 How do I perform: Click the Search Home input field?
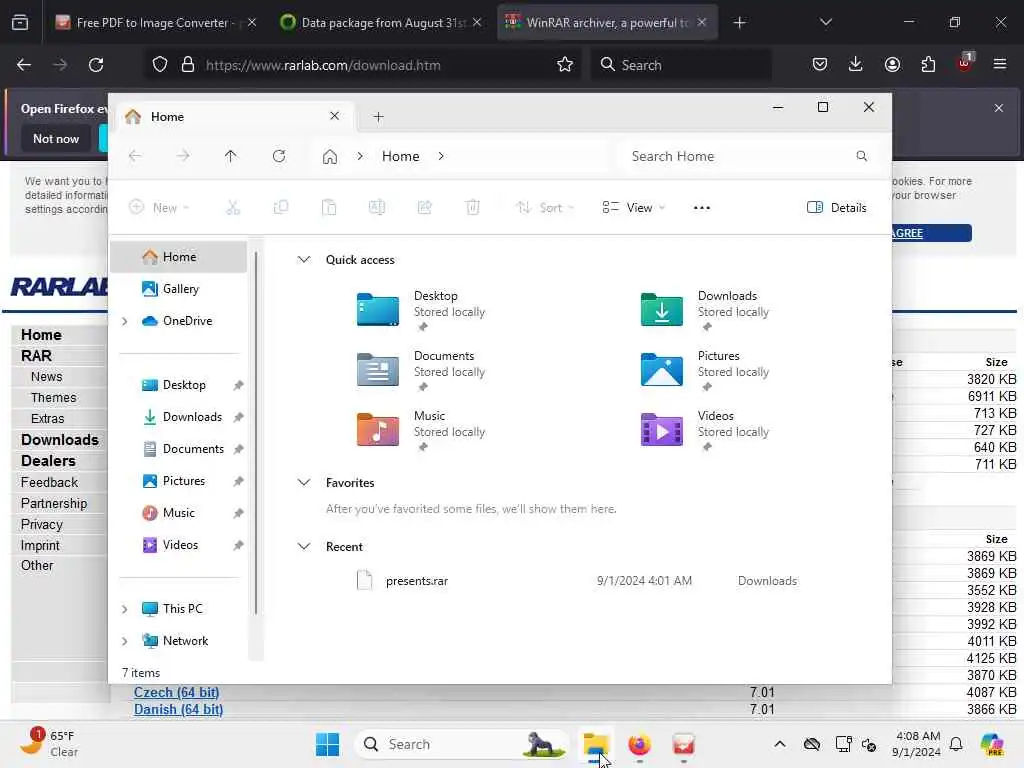(748, 156)
